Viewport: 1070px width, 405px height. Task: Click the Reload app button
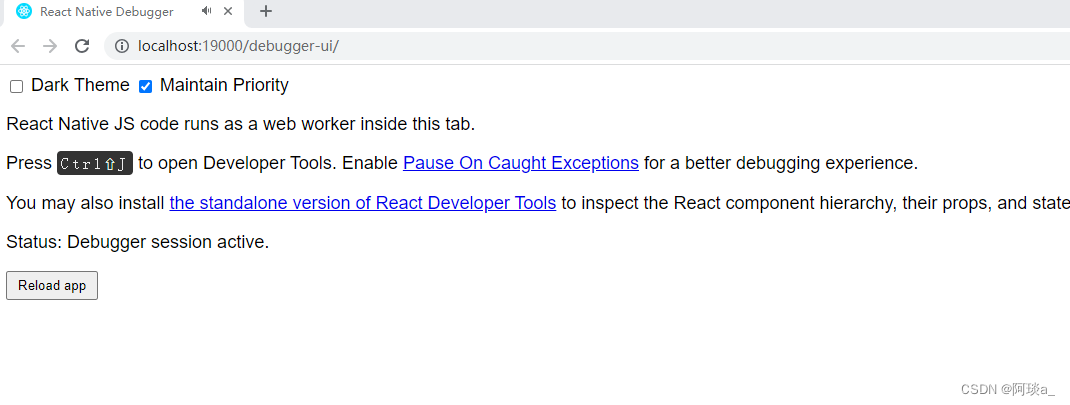coord(52,285)
